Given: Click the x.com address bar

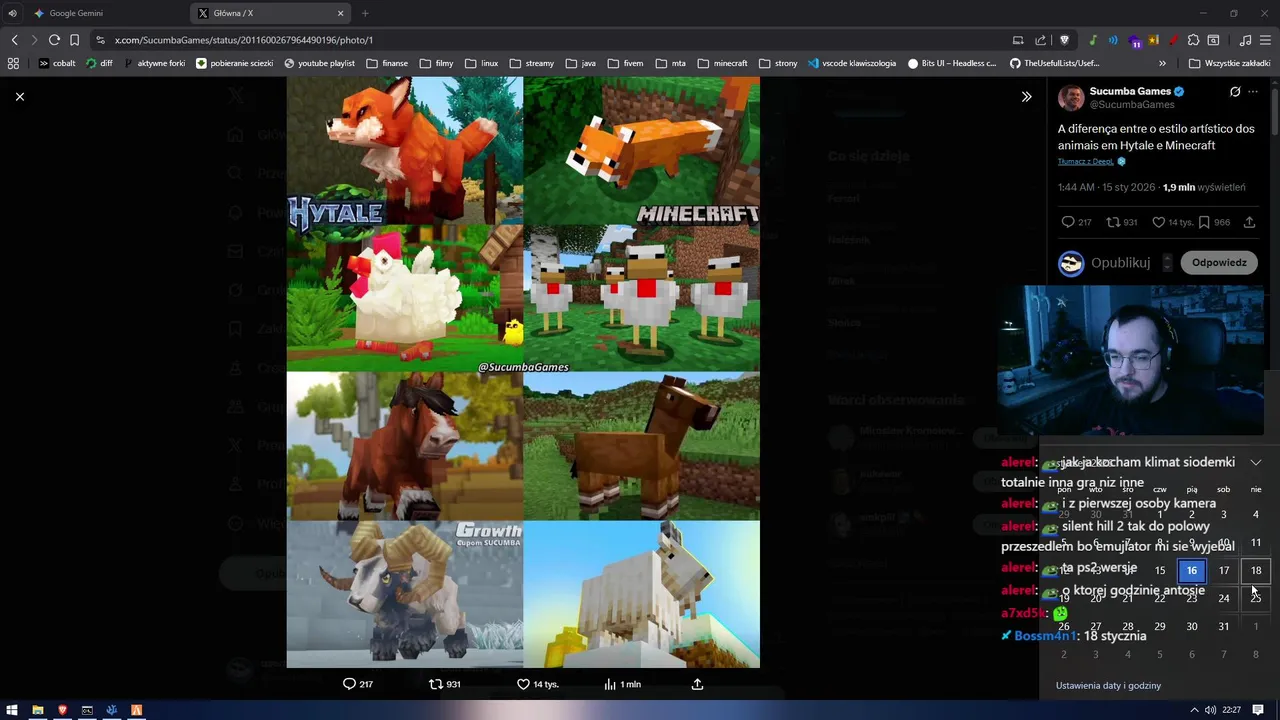Looking at the screenshot, I should pyautogui.click(x=550, y=40).
